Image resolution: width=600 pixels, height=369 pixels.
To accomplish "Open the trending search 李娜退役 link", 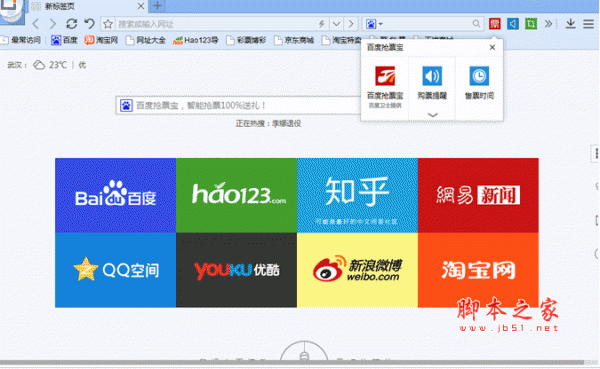I will 286,124.
